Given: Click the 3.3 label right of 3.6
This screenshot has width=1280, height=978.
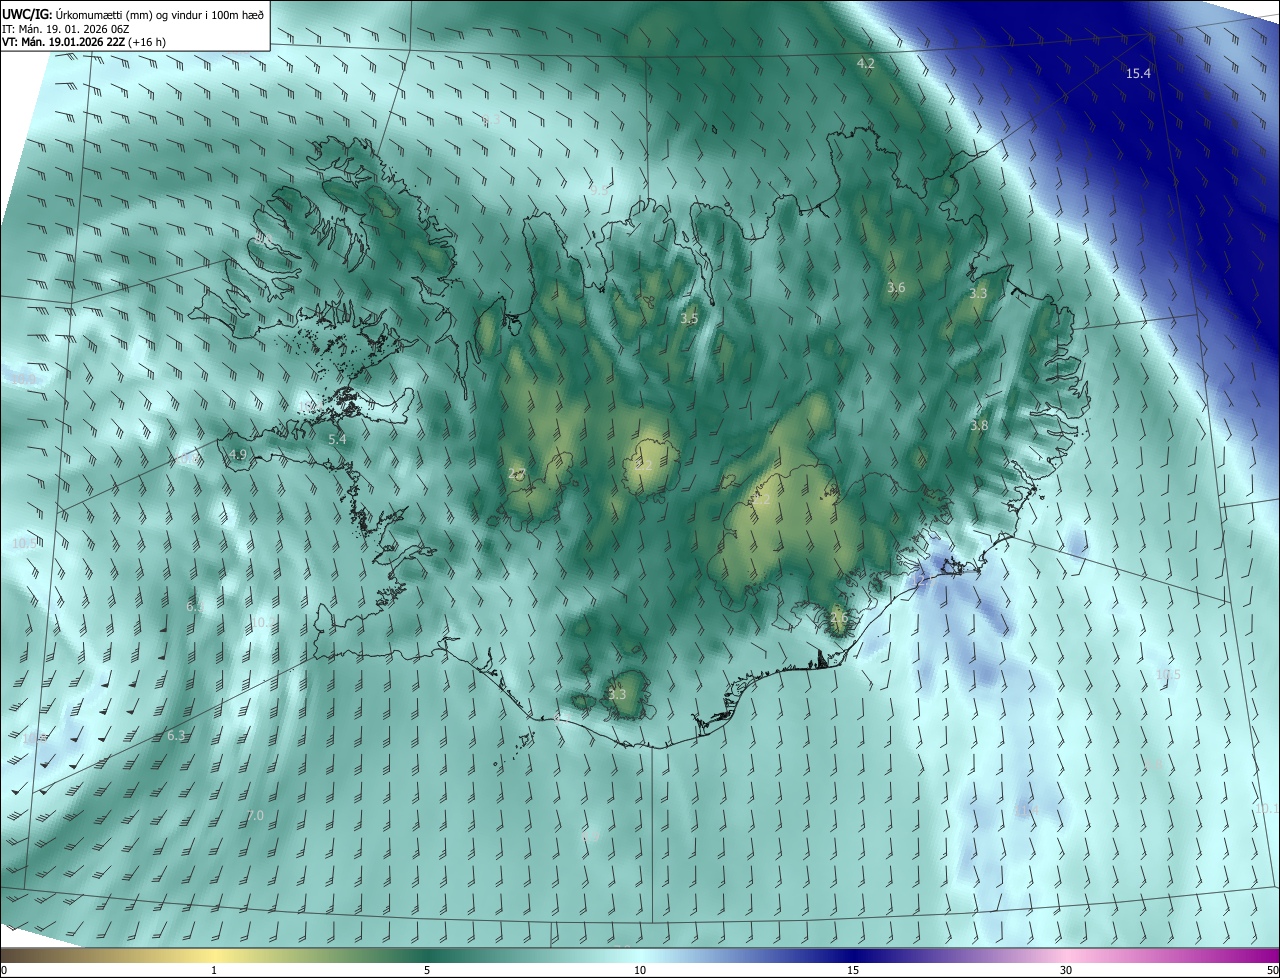Looking at the screenshot, I should pyautogui.click(x=978, y=294).
